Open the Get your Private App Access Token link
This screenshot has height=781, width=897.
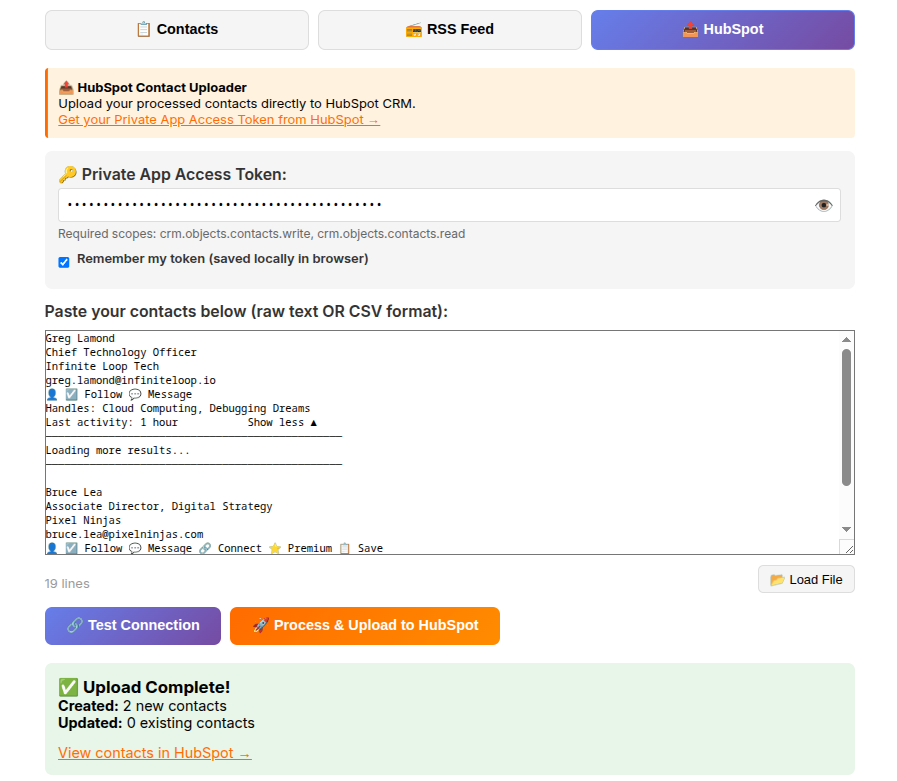(218, 119)
